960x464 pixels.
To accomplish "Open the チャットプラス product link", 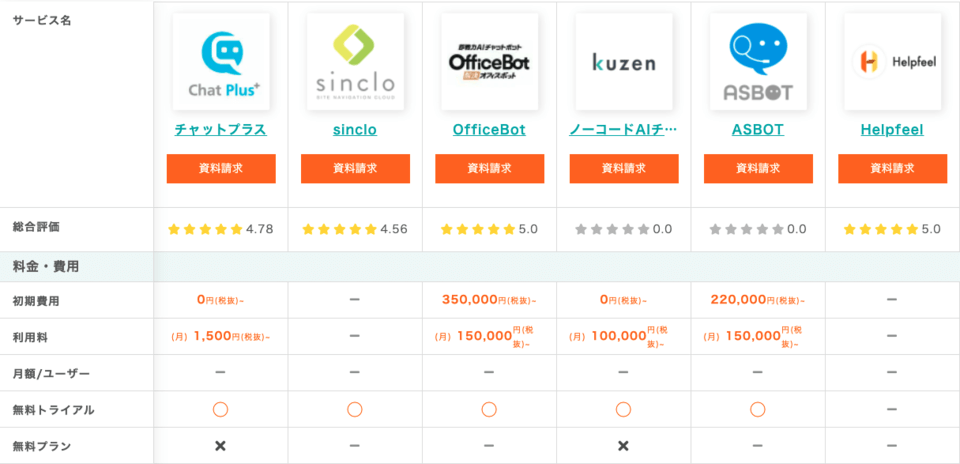I will (x=221, y=130).
